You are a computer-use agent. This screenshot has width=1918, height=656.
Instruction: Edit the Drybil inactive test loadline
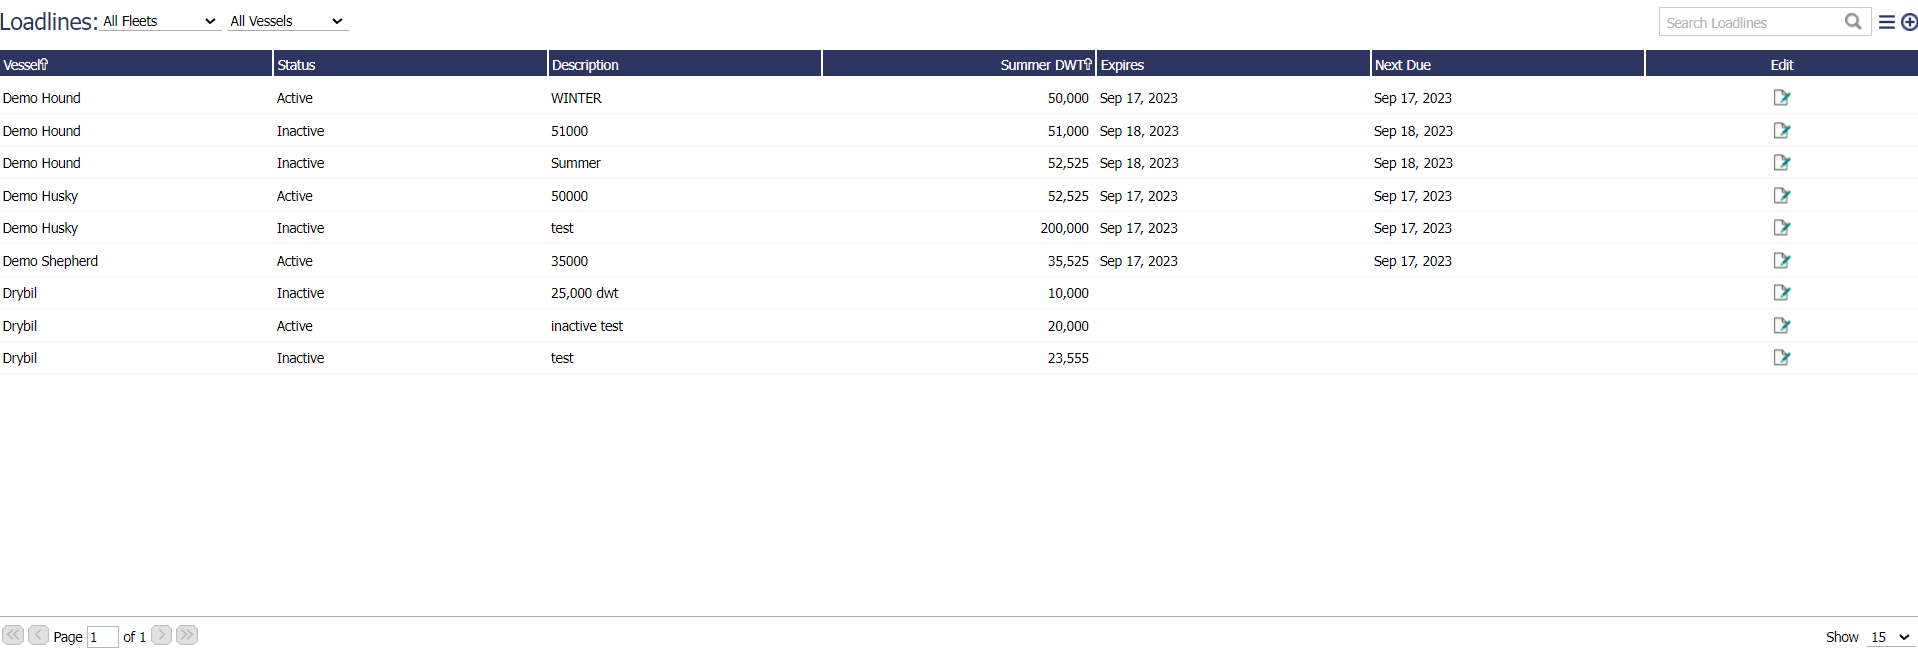pos(1781,326)
